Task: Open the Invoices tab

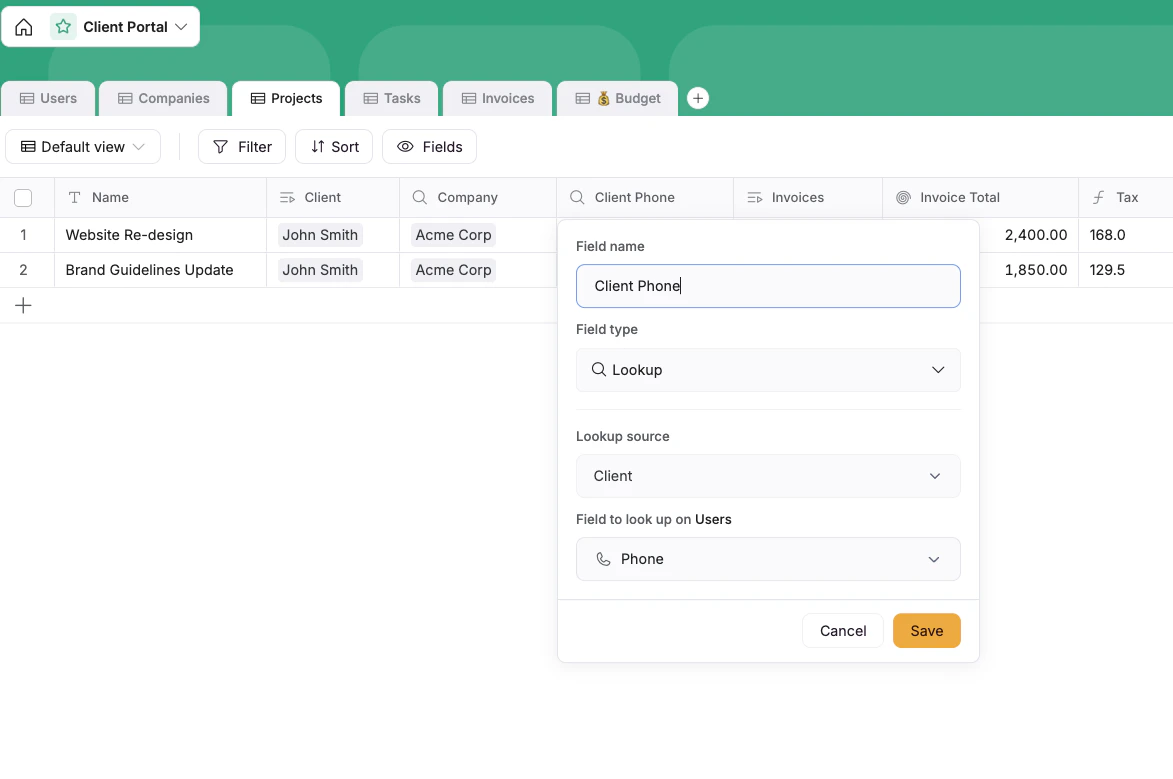Action: (497, 98)
